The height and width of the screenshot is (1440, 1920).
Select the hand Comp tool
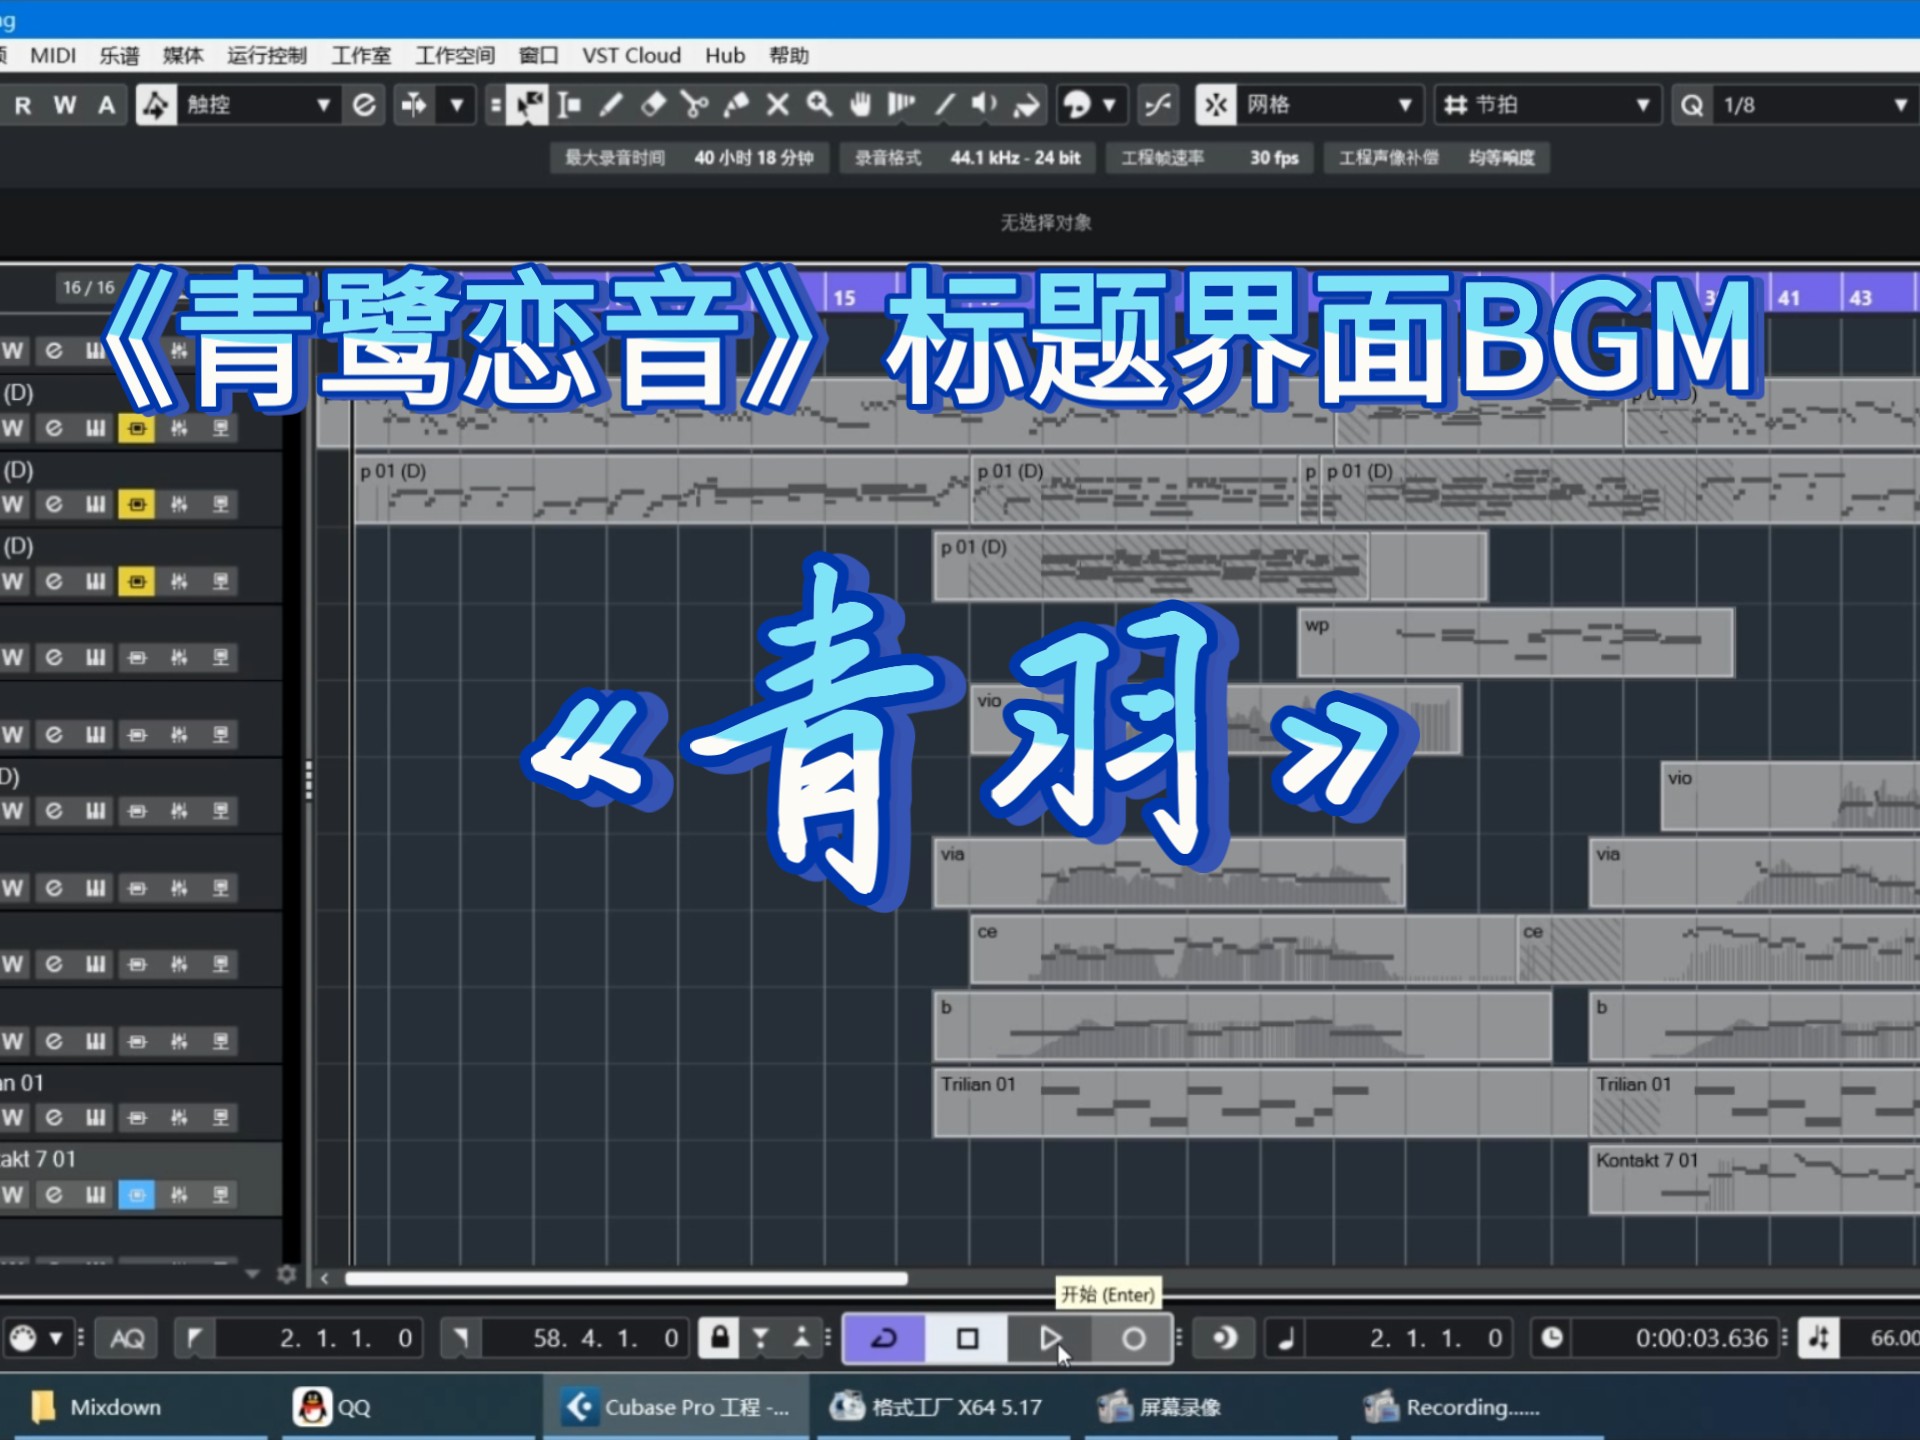(860, 105)
